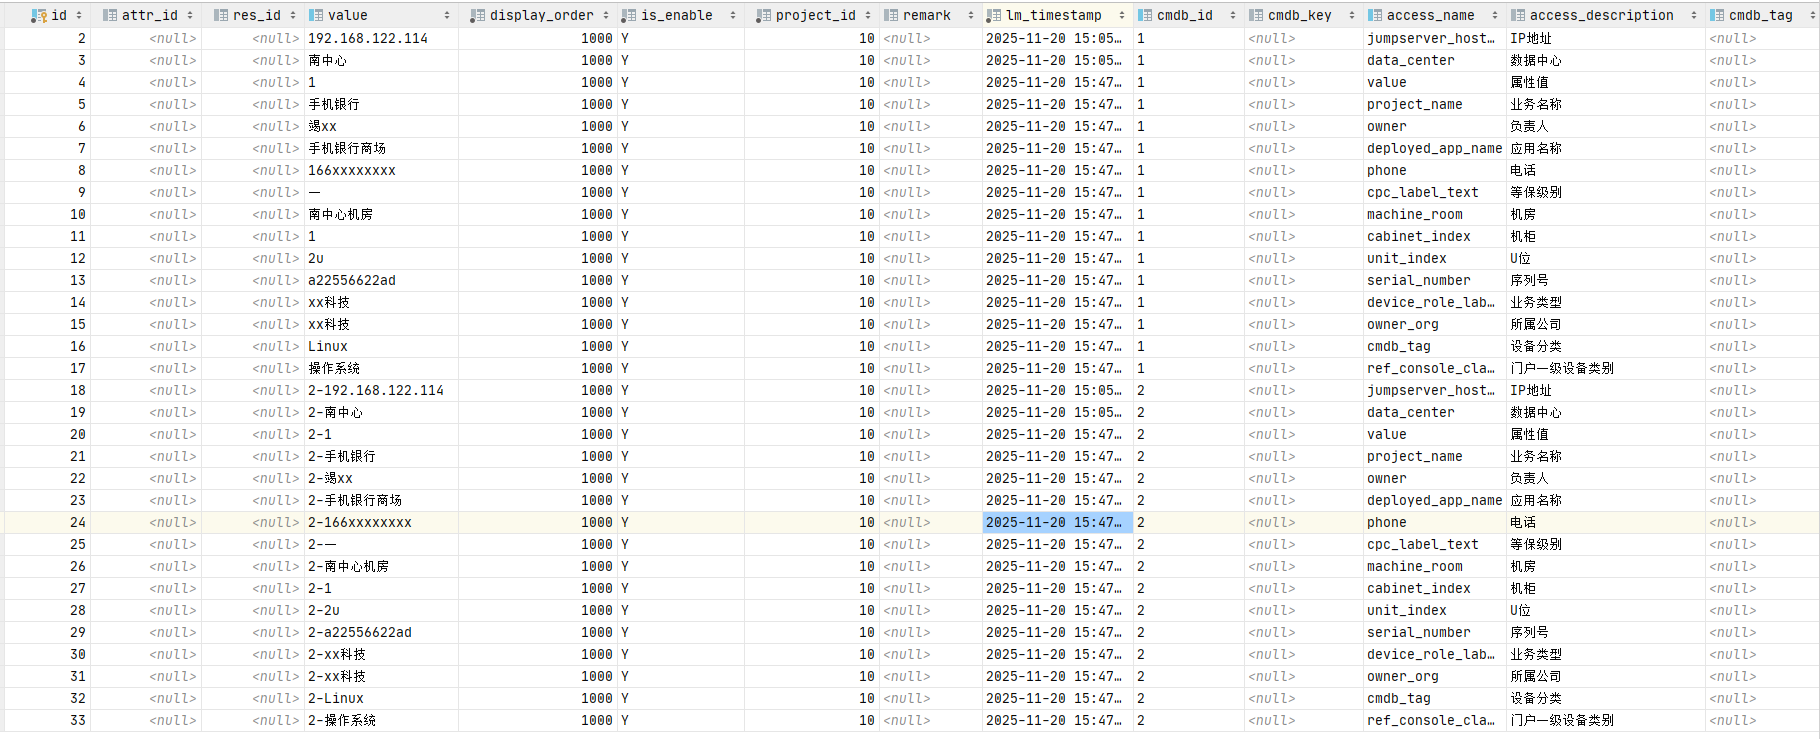Viewport: 1820px width, 739px height.
Task: Toggle sort arrows on the cmdb_key column
Action: (x=1351, y=15)
